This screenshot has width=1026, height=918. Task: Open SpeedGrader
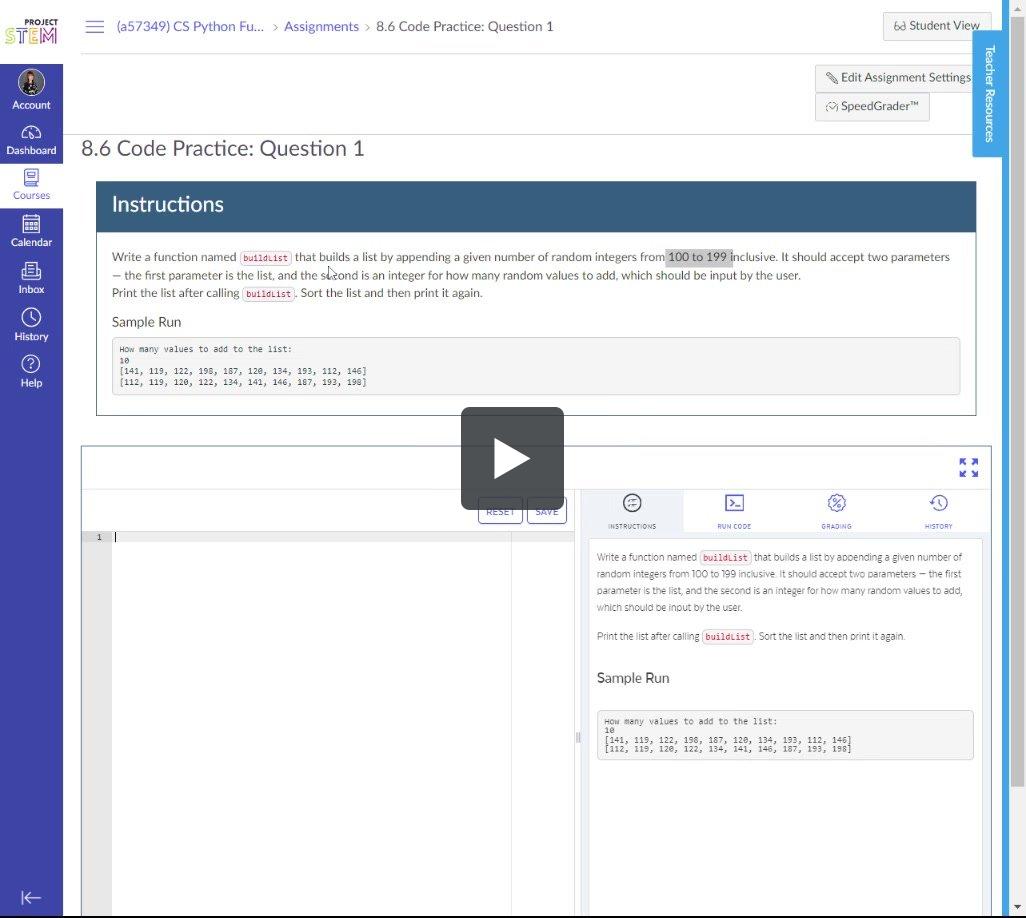click(x=872, y=107)
